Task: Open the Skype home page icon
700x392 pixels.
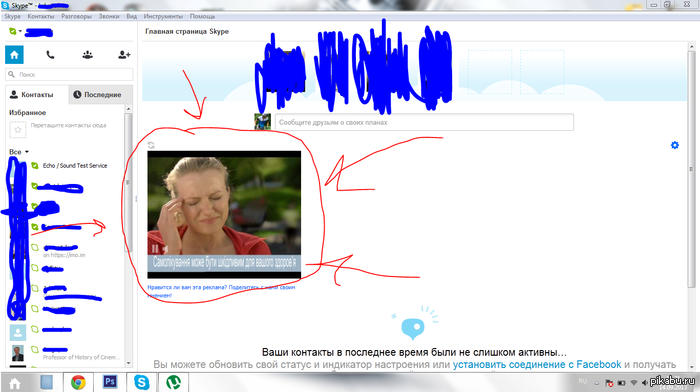Action: tap(14, 55)
